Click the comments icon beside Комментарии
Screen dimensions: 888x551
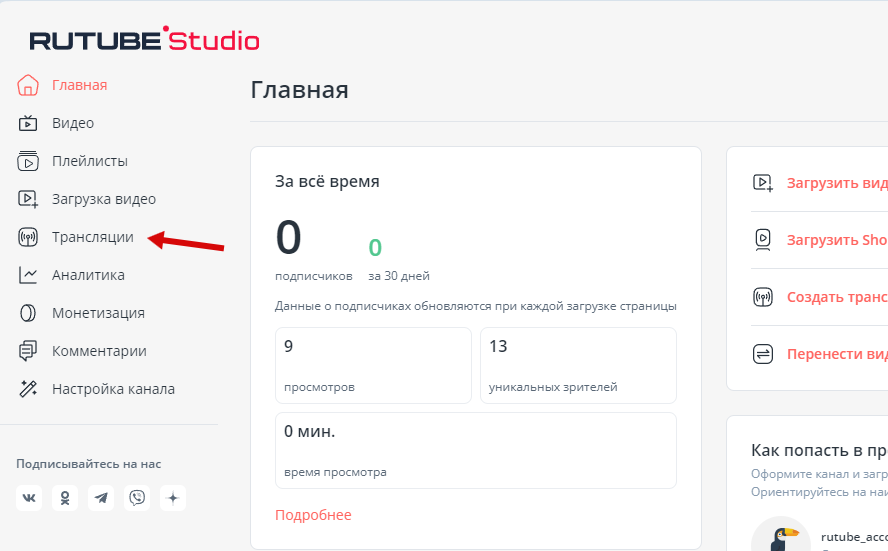pos(27,351)
